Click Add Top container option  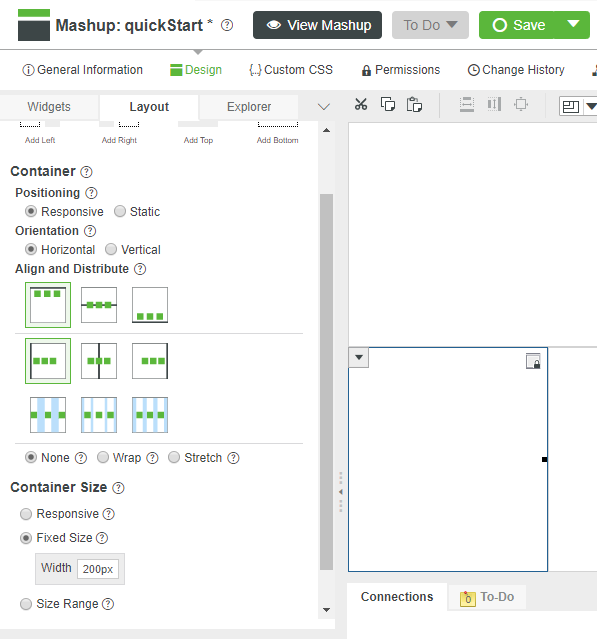coord(198,134)
